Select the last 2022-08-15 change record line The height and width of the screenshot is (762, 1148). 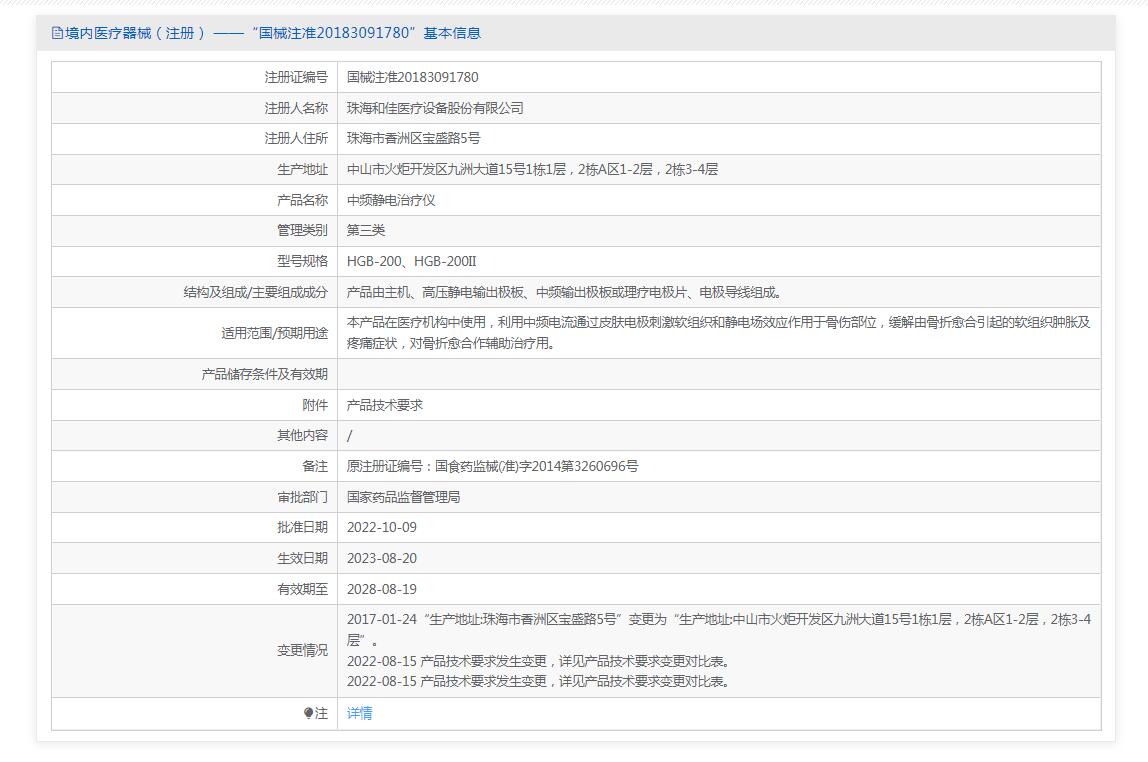[x=538, y=681]
